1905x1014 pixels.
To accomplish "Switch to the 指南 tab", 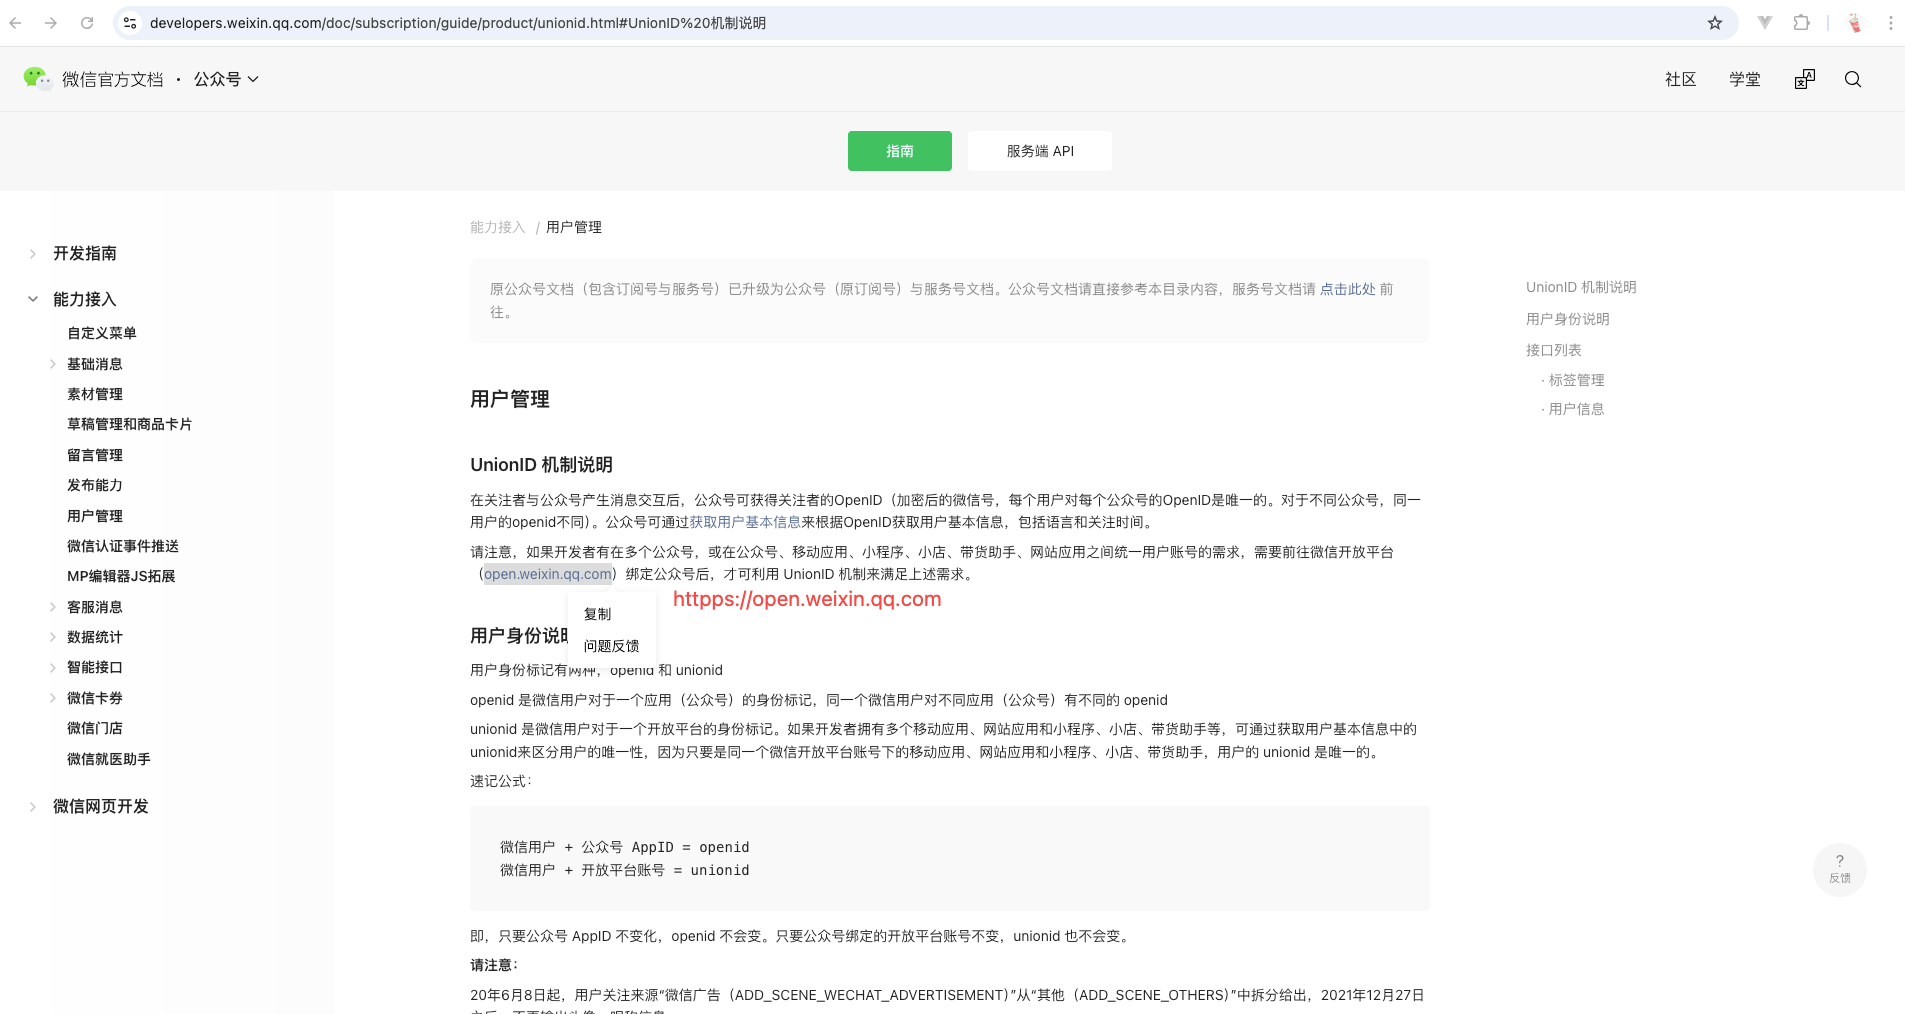I will pyautogui.click(x=900, y=151).
